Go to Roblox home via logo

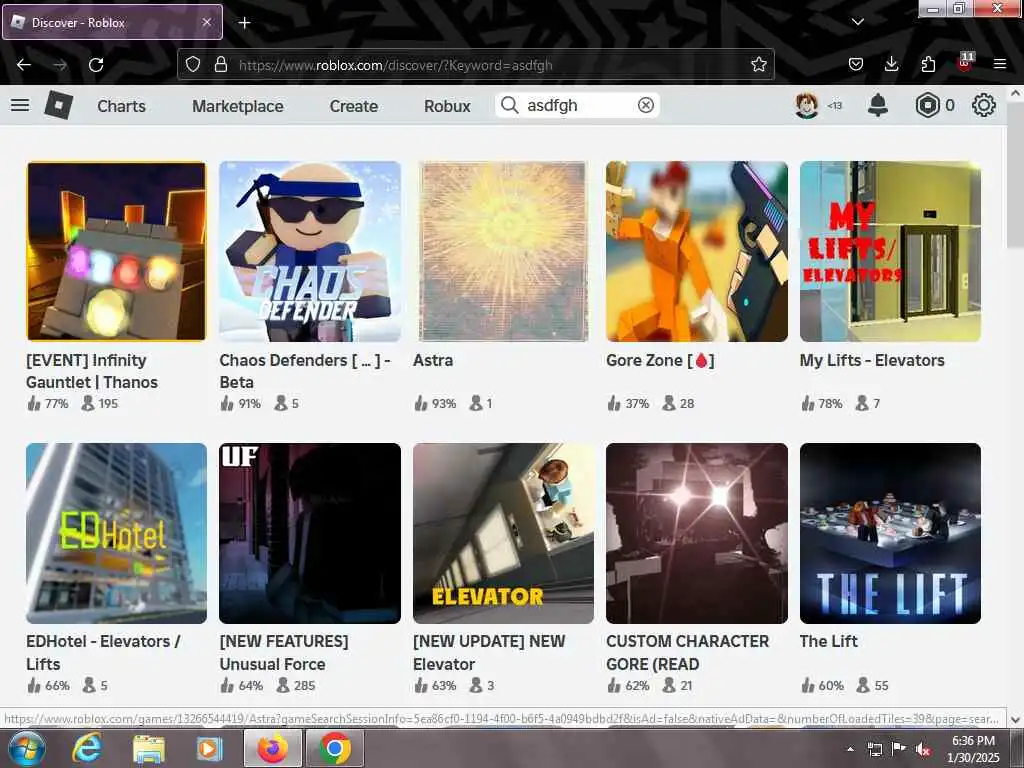tap(58, 105)
